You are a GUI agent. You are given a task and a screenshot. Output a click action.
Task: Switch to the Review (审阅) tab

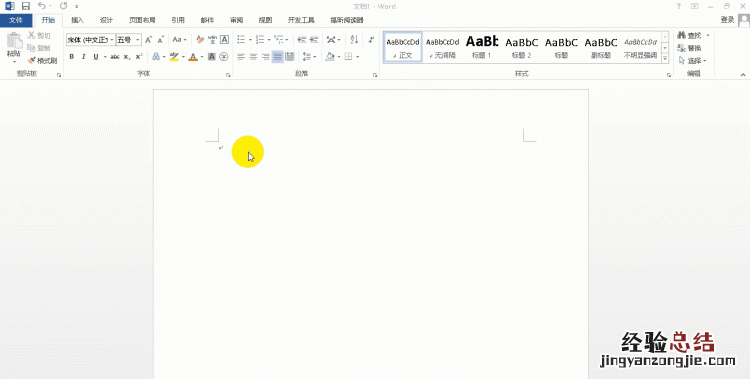coord(236,20)
